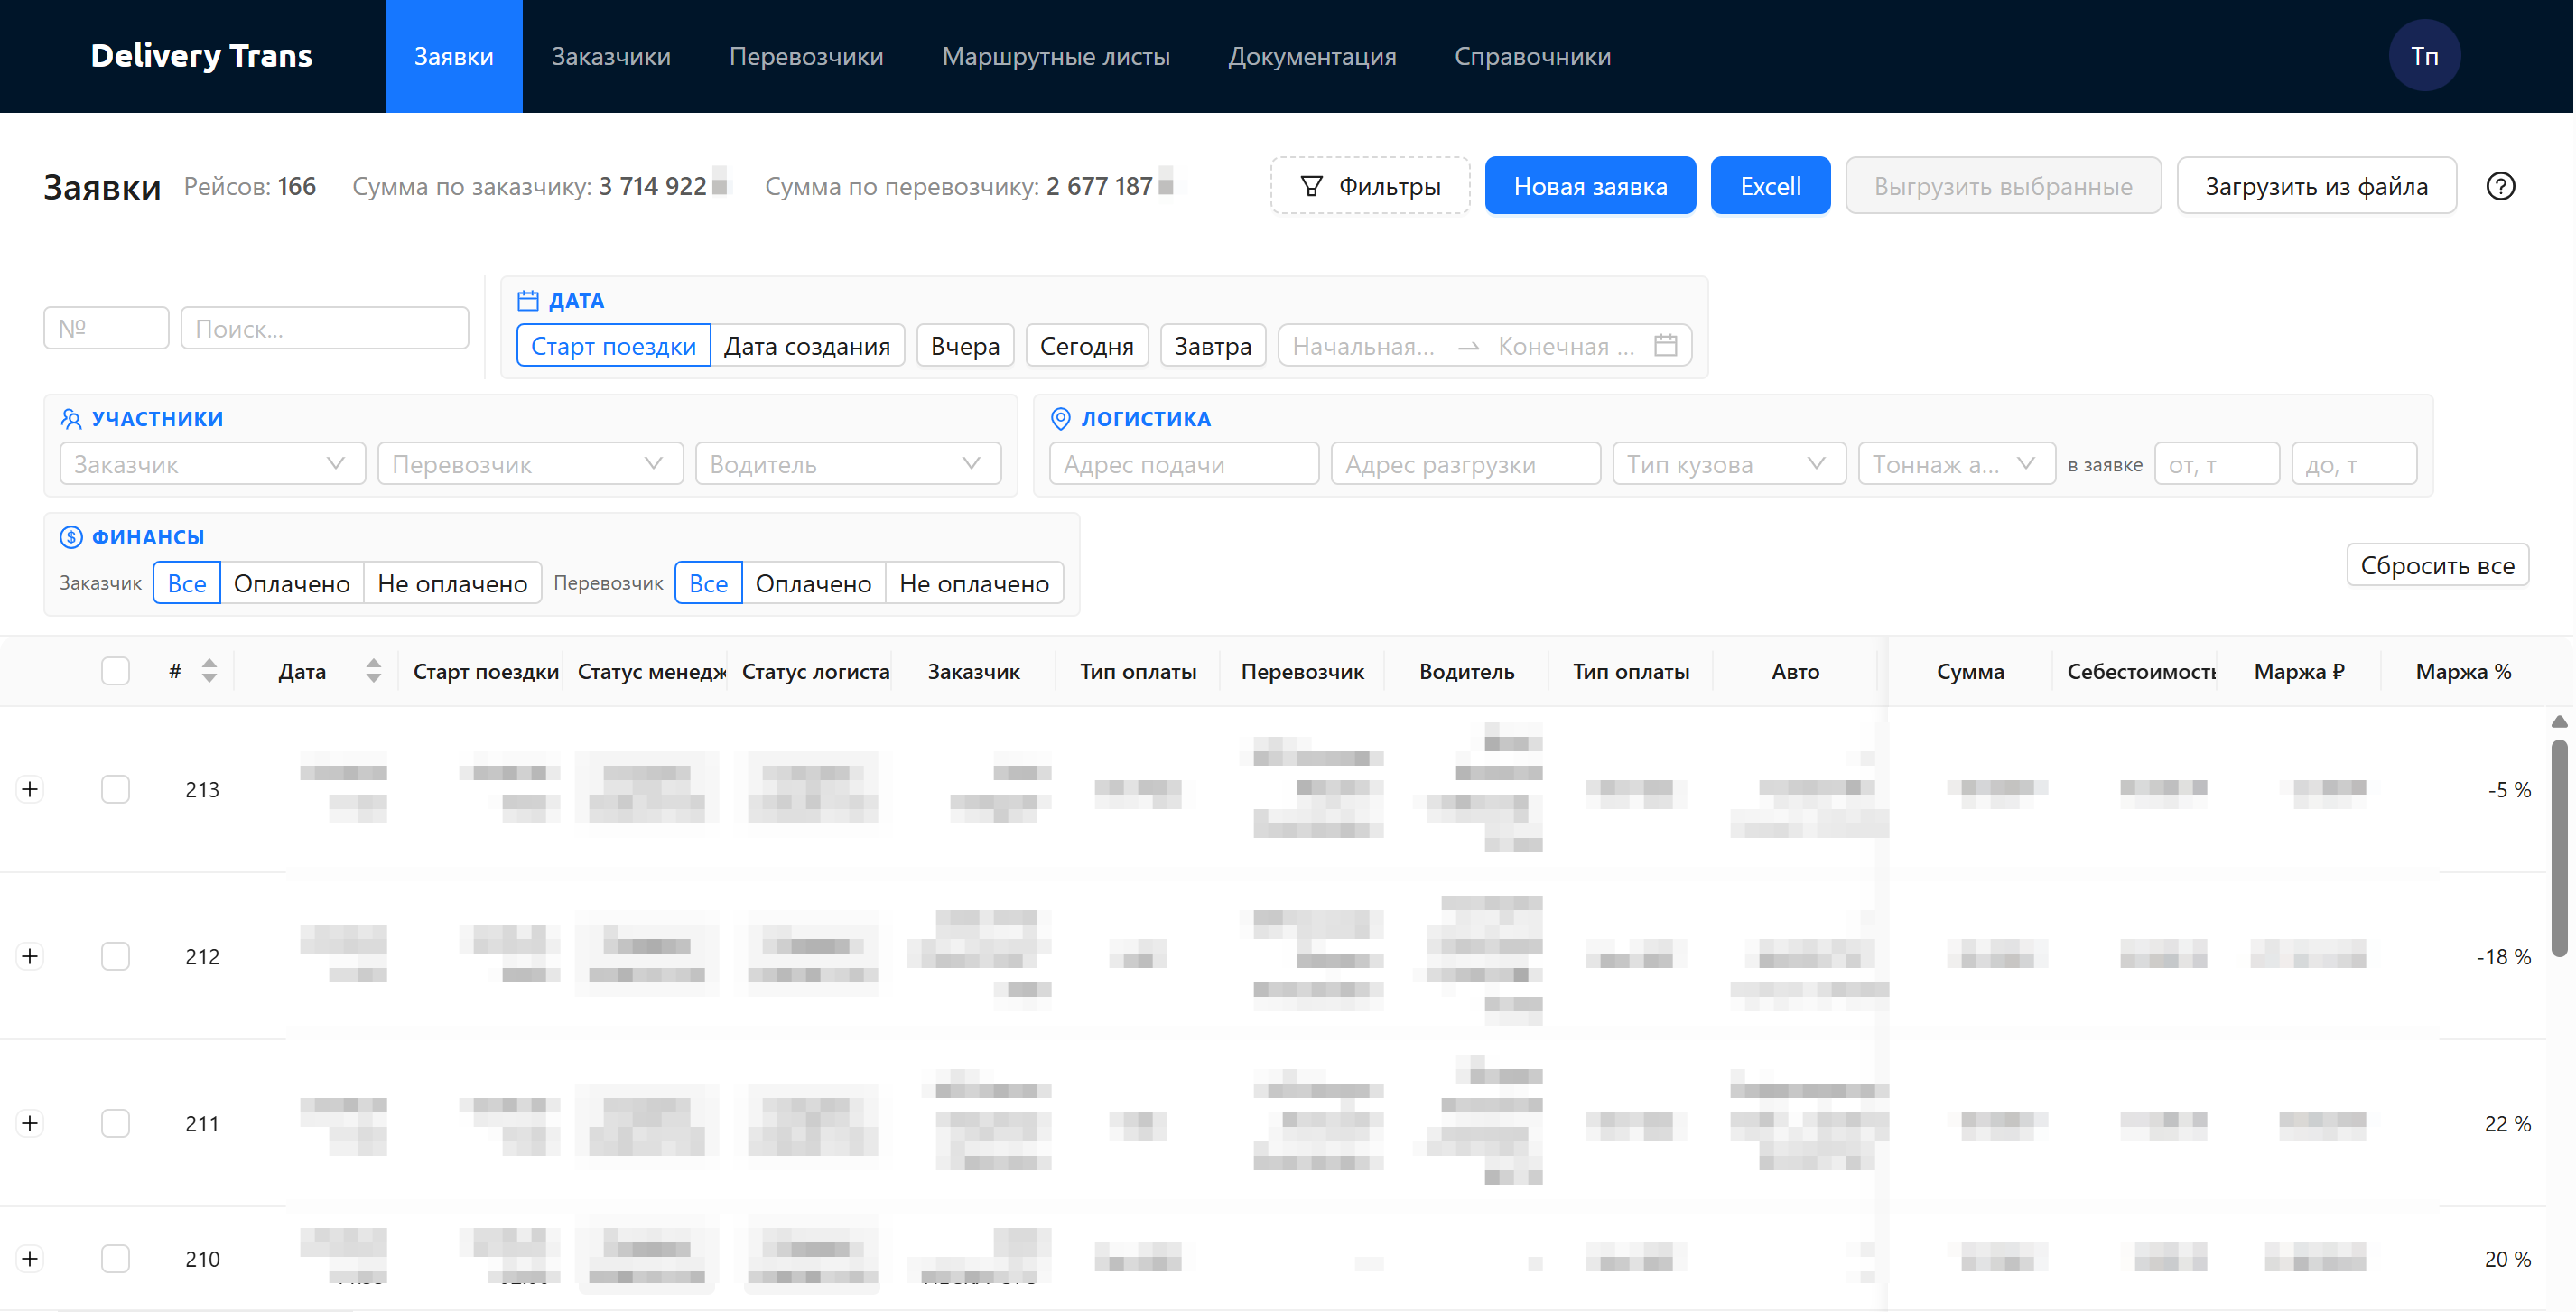Click the до, т tonnage field
2576x1312 pixels.
(x=2354, y=464)
